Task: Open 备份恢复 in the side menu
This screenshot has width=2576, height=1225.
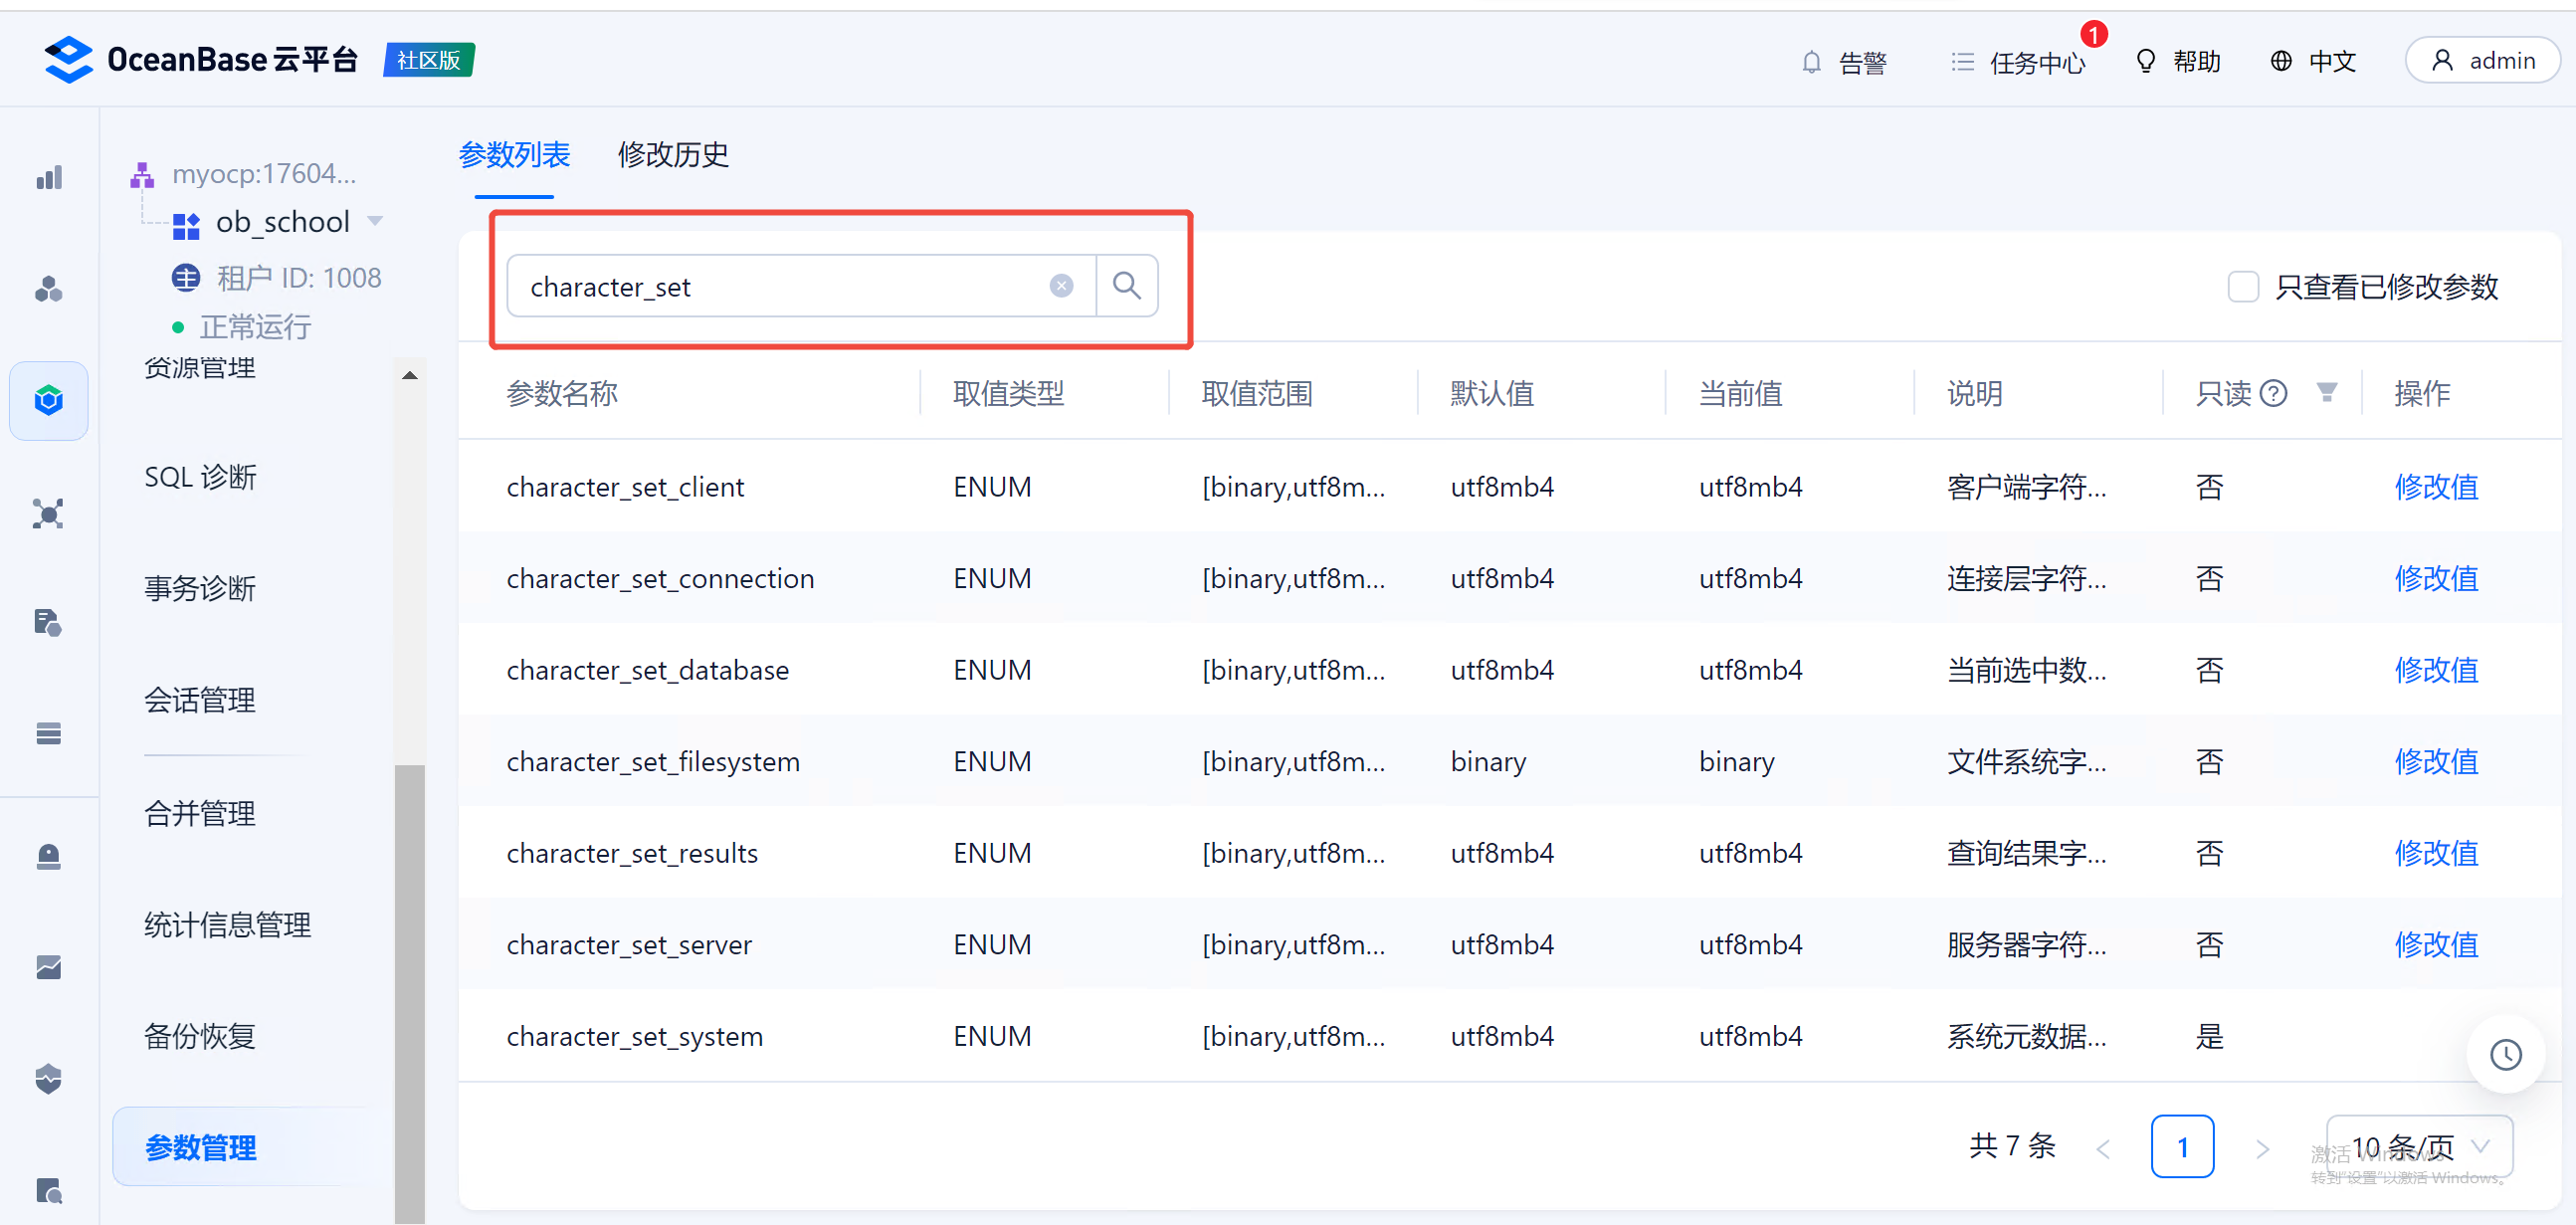Action: tap(200, 1036)
